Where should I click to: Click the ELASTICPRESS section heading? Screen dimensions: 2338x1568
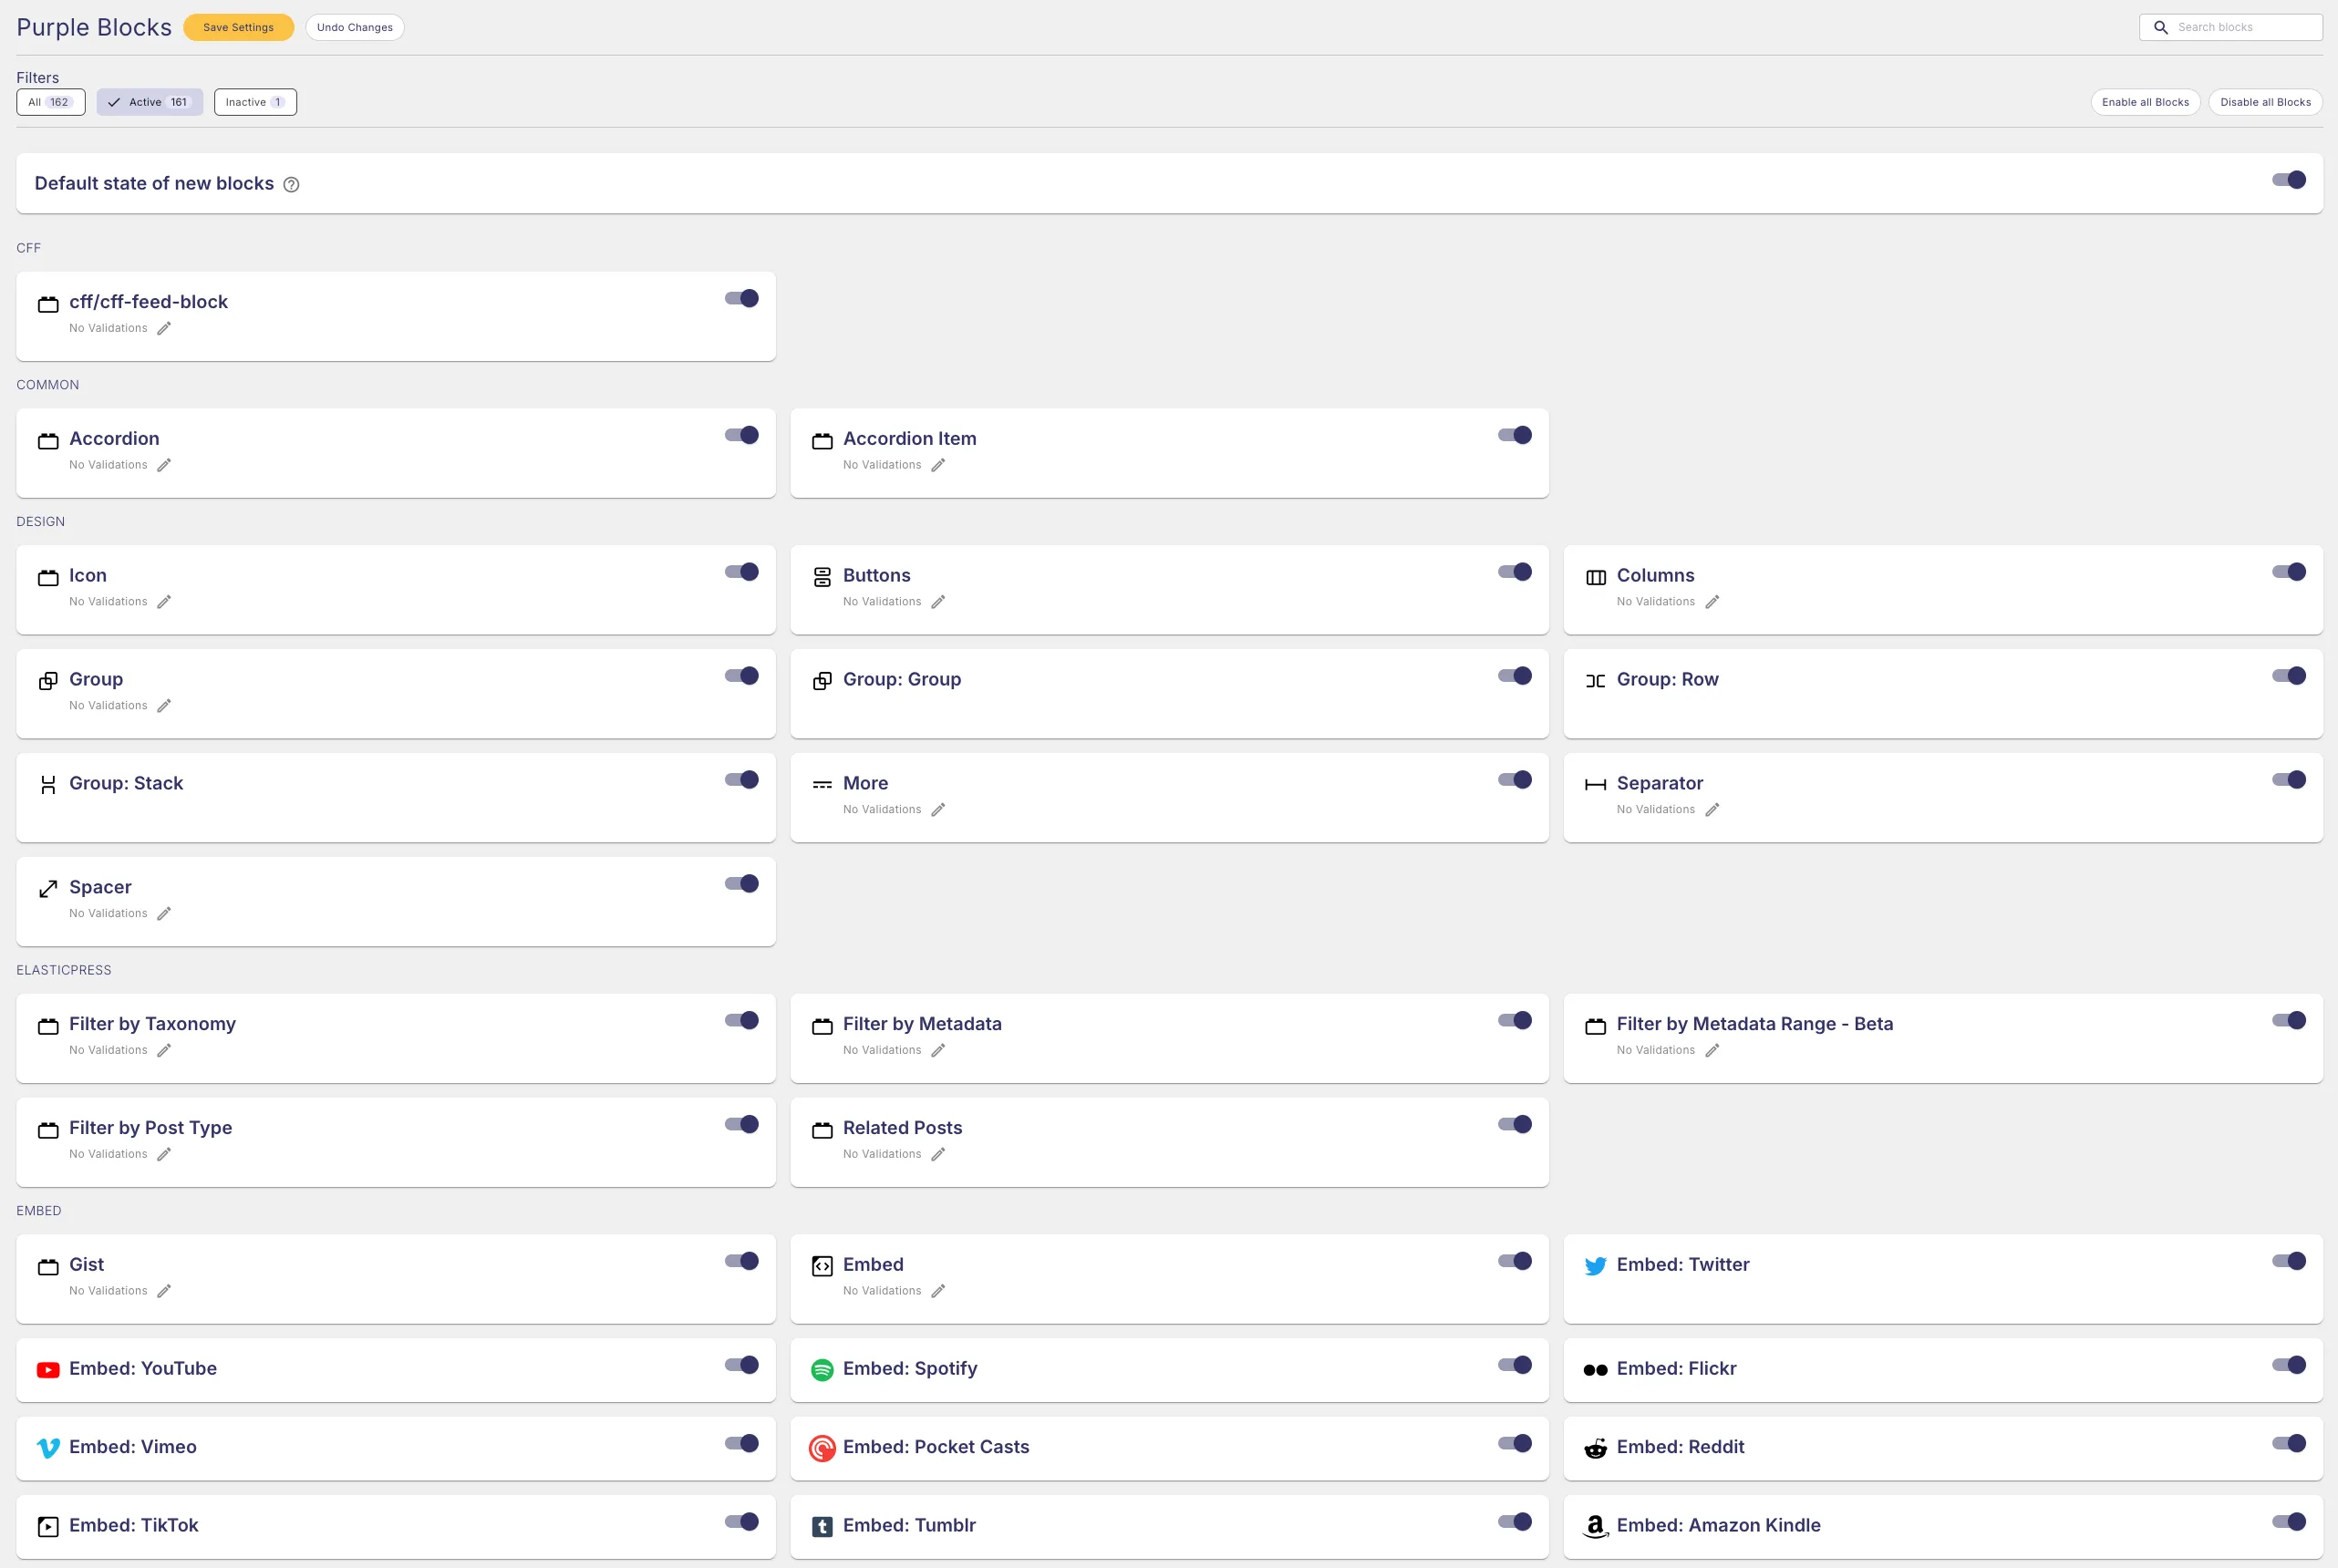pyautogui.click(x=64, y=970)
